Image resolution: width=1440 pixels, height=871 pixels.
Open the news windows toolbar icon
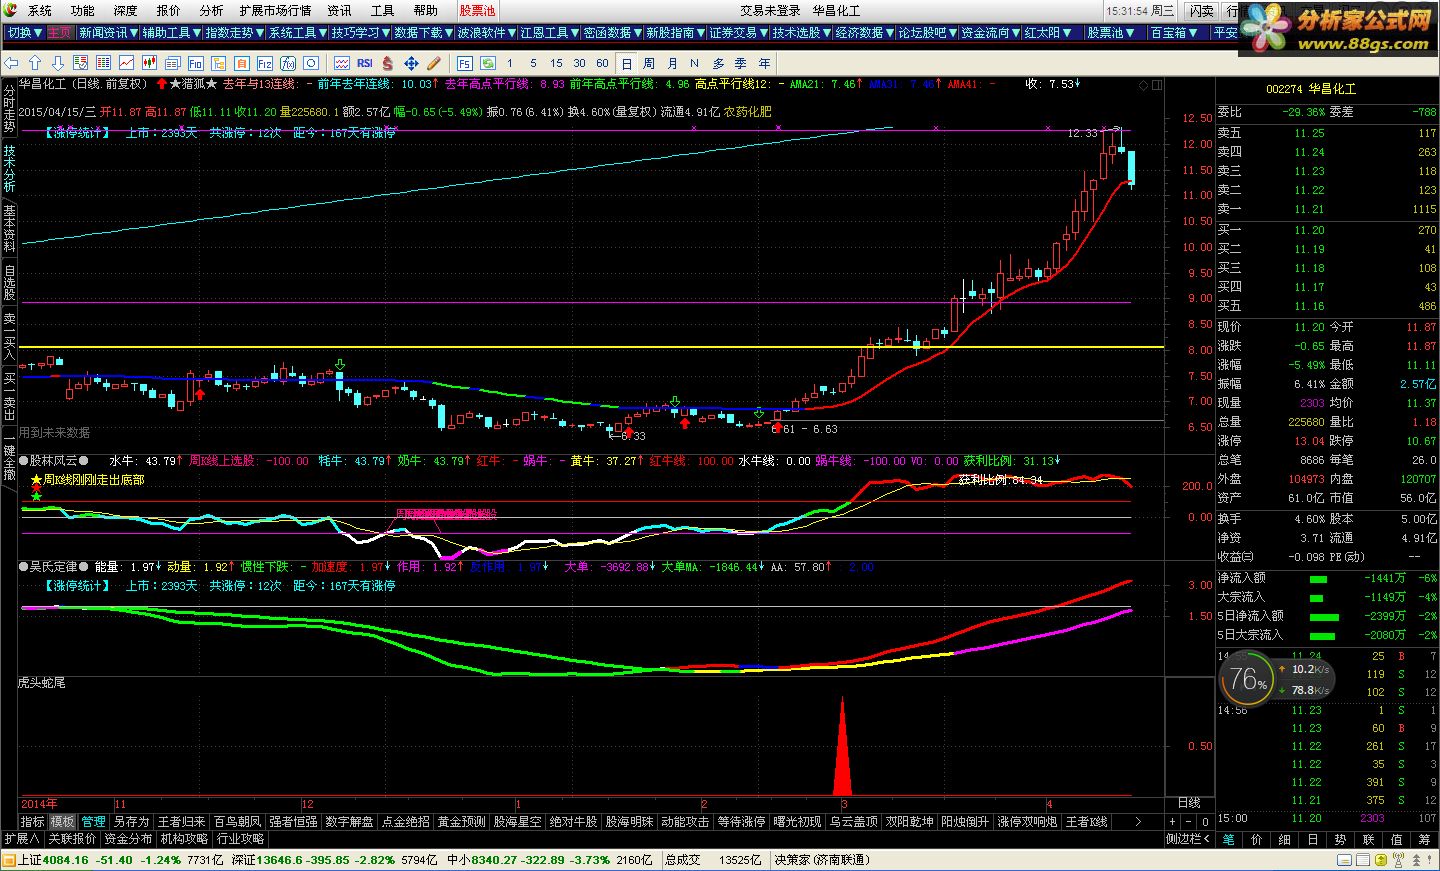(172, 63)
